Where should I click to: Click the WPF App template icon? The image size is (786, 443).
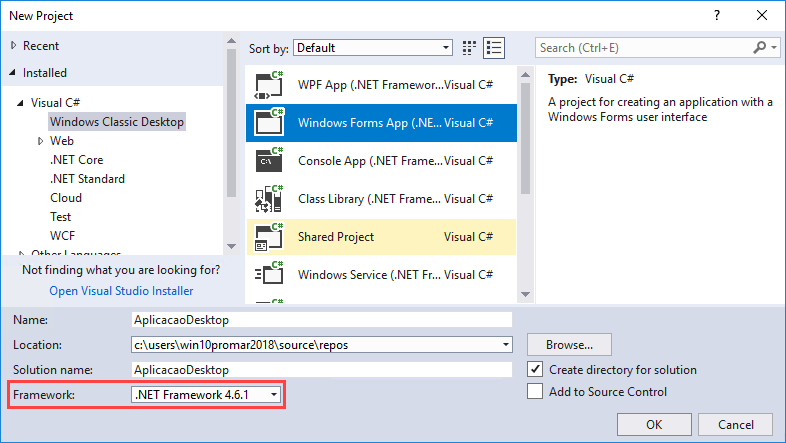(269, 85)
